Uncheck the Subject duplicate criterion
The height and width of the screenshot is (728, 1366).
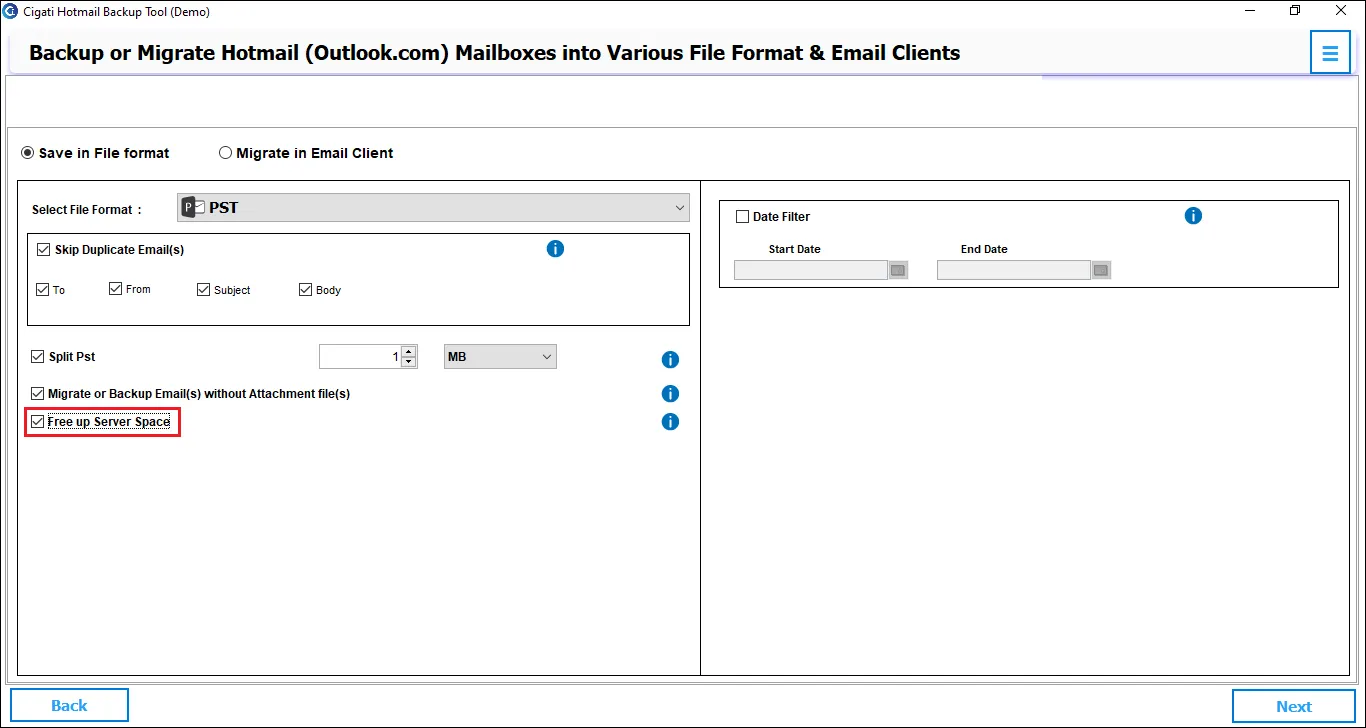(204, 290)
